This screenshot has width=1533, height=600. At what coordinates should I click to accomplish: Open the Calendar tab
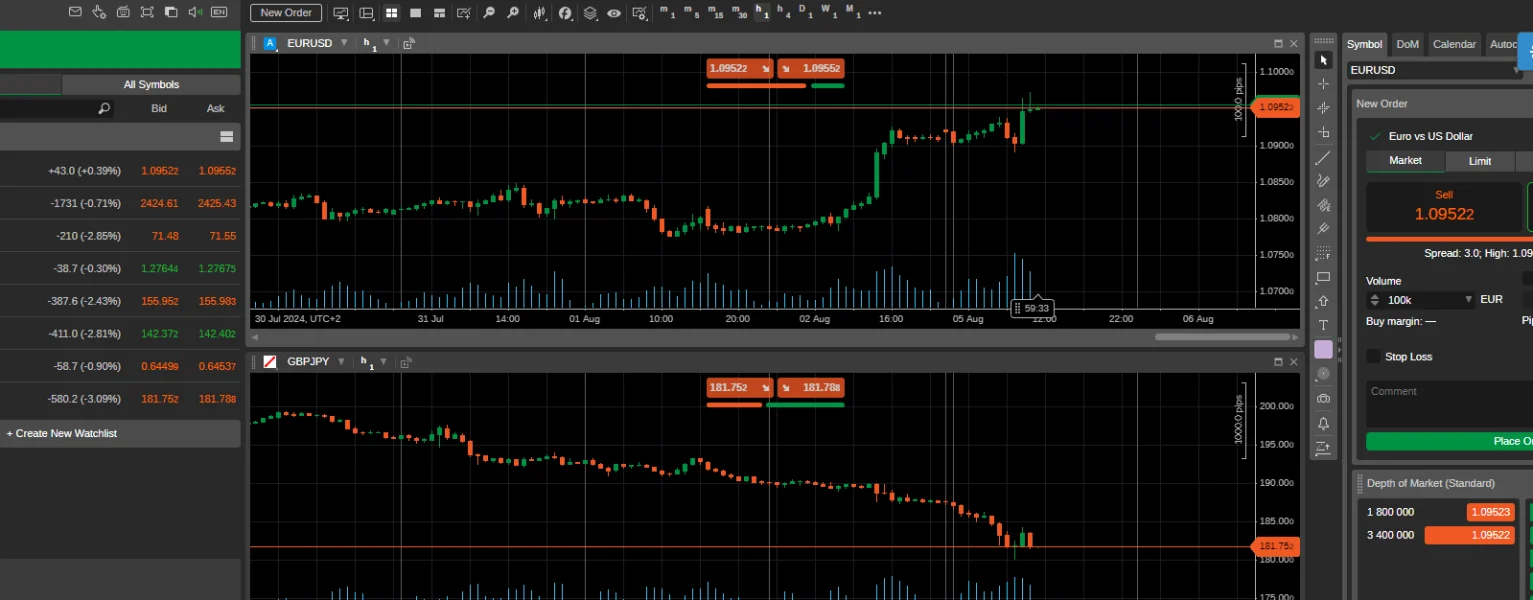[1454, 44]
